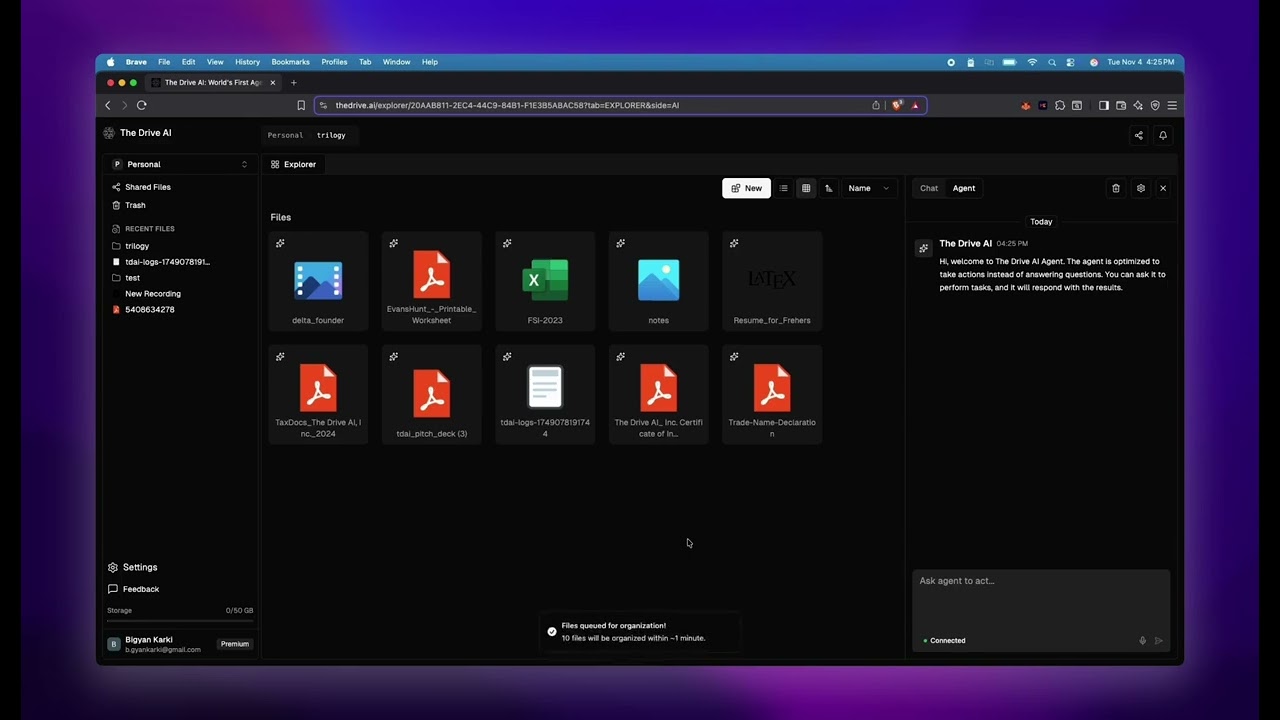Image resolution: width=1280 pixels, height=720 pixels.
Task: Open the Name sort dropdown
Action: pos(869,188)
